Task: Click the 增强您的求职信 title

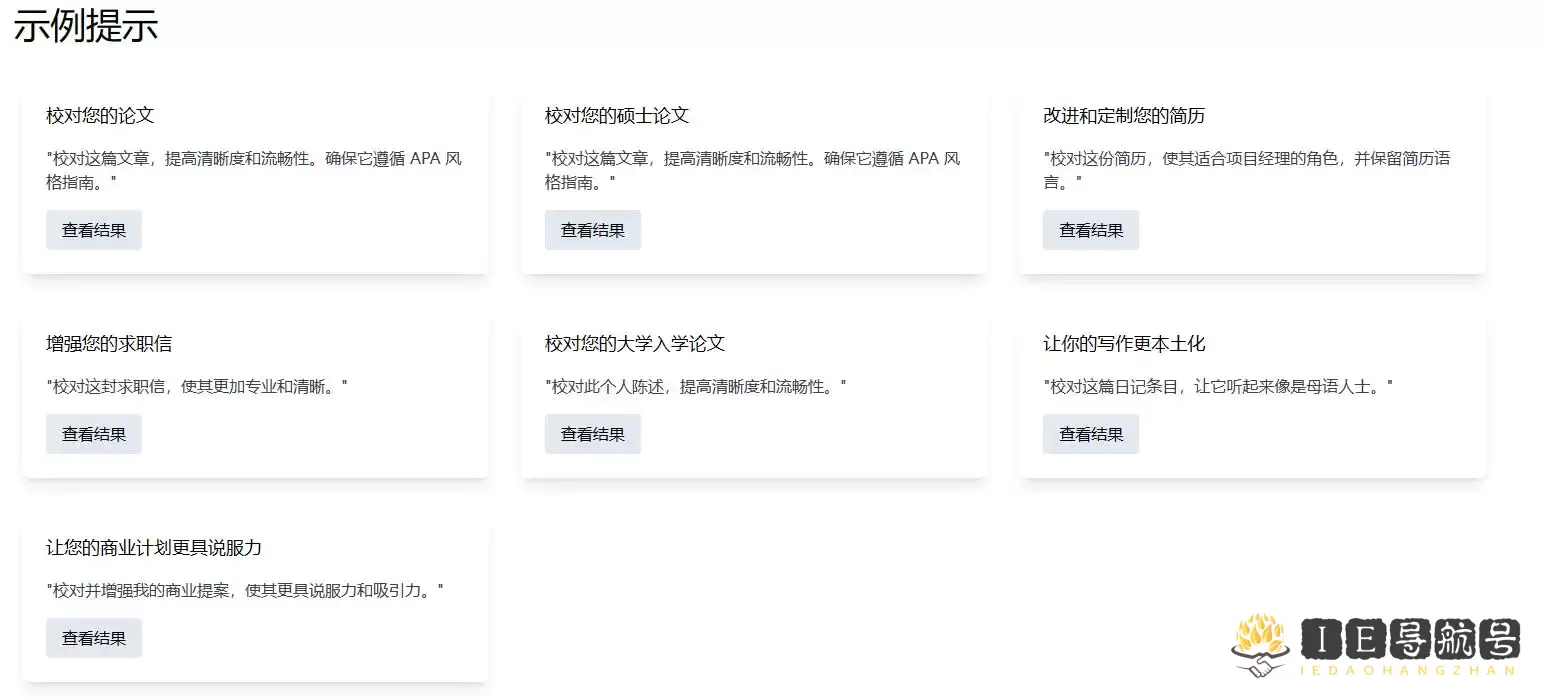Action: (109, 344)
